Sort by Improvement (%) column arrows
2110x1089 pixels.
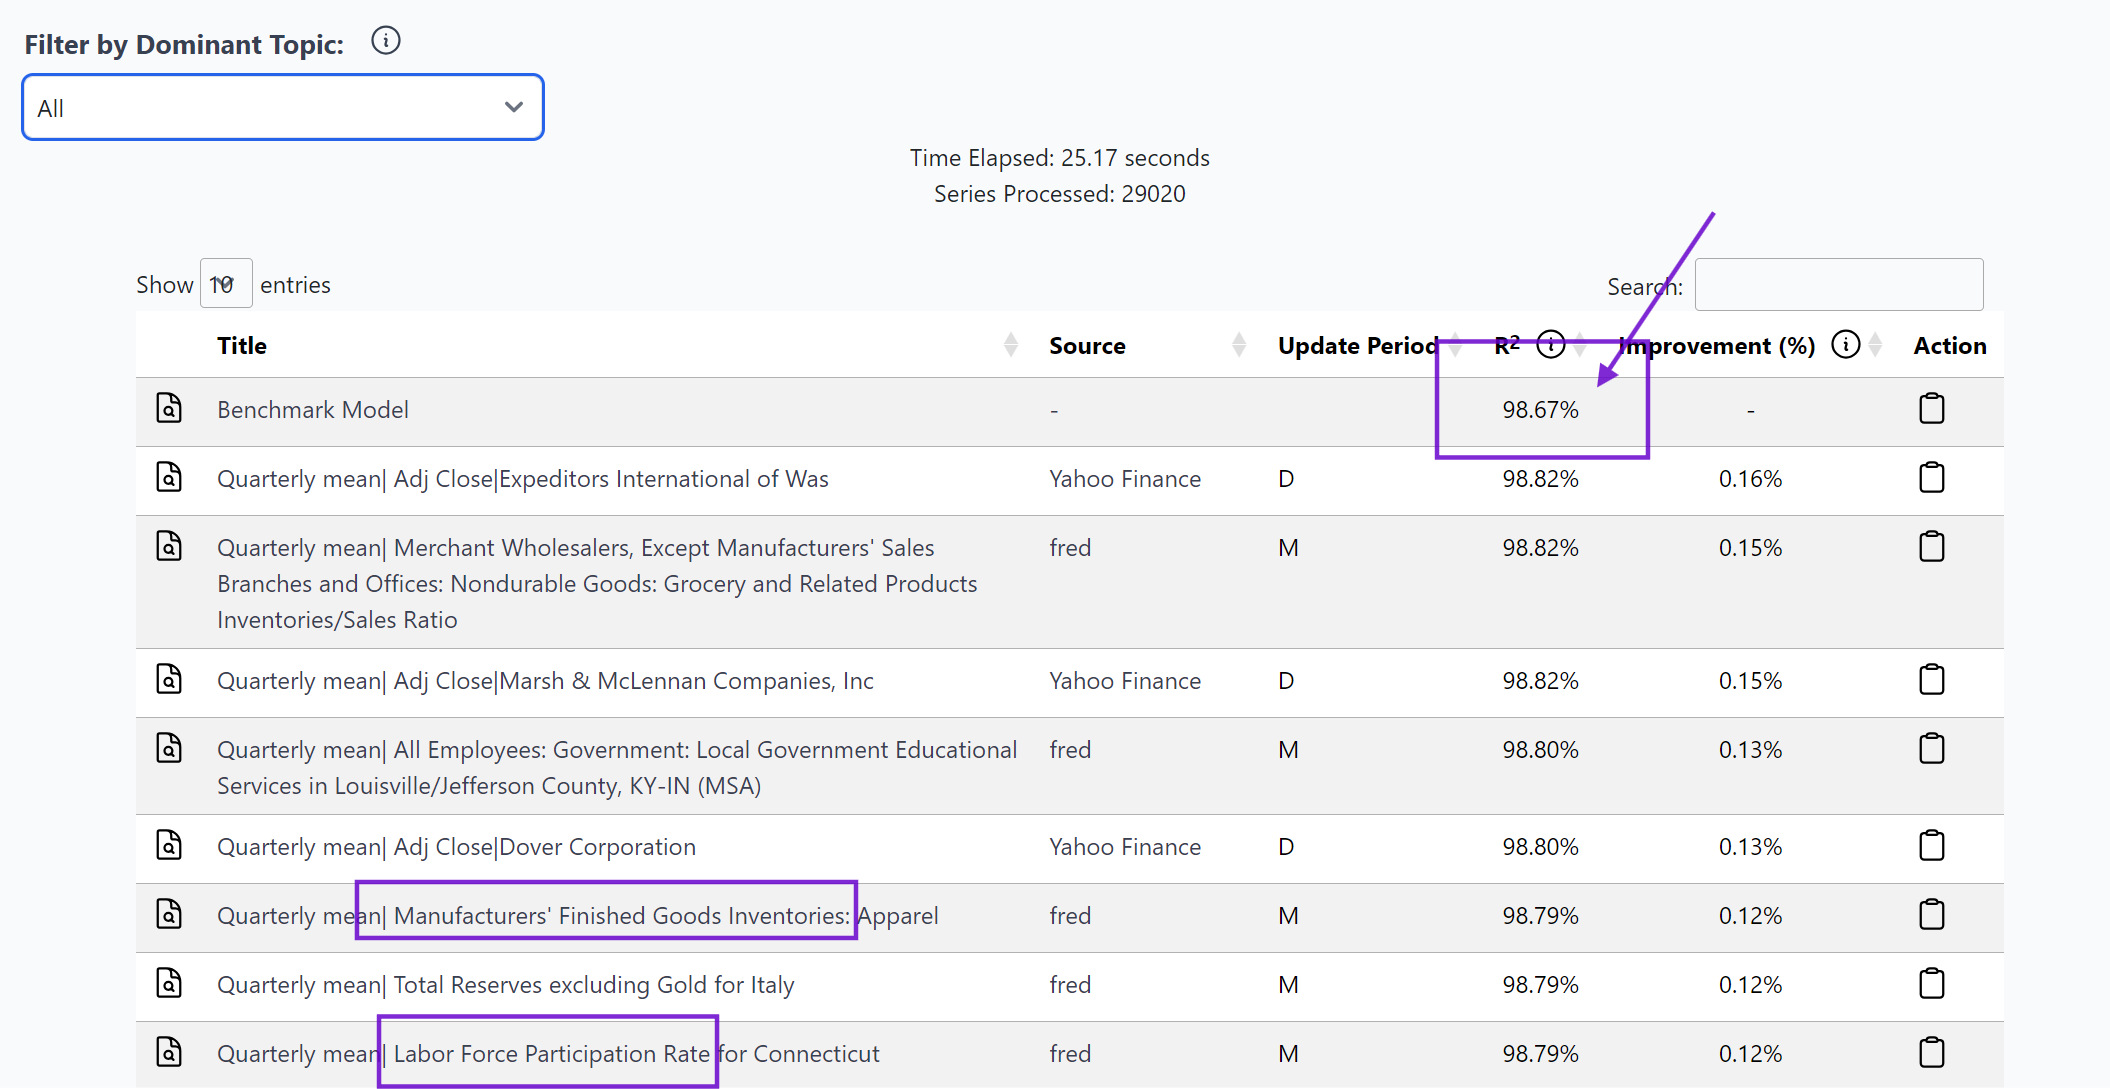click(x=1875, y=345)
